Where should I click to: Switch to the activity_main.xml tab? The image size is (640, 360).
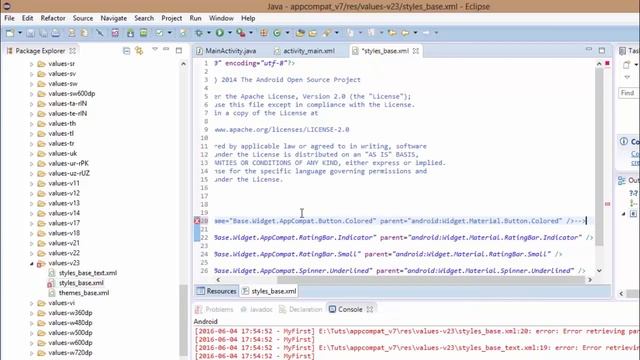304,51
